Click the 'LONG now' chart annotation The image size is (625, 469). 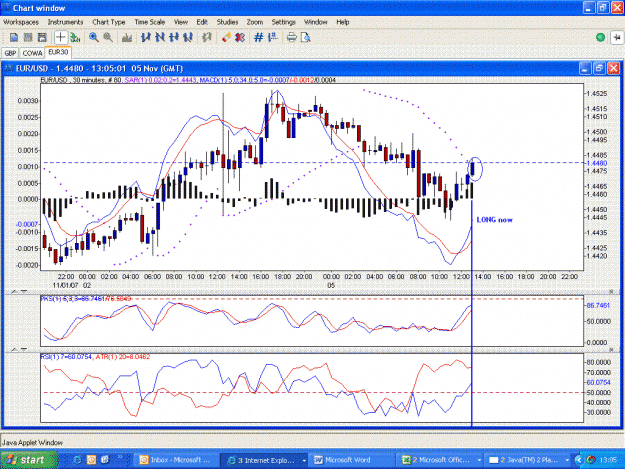[x=494, y=220]
